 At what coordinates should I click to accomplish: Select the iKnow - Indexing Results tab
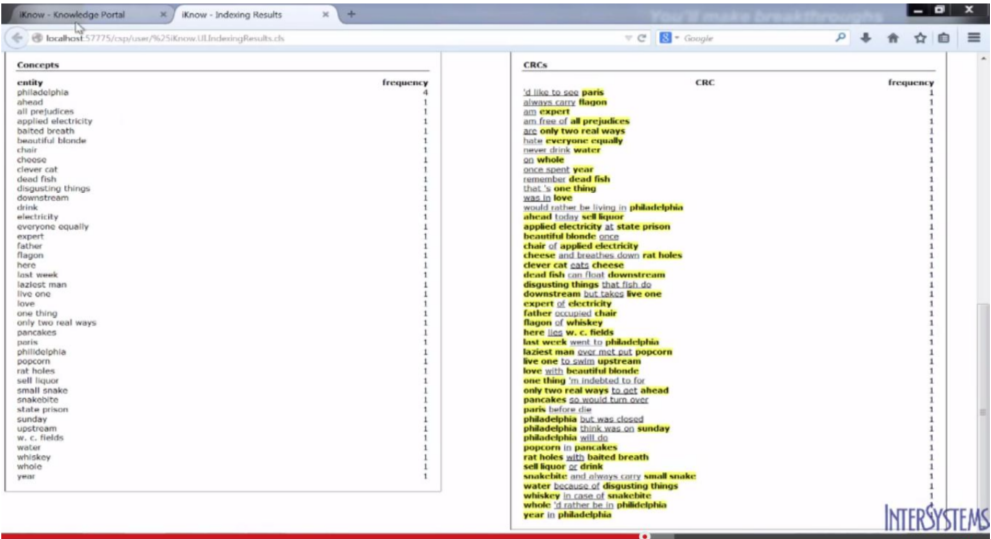coord(232,15)
